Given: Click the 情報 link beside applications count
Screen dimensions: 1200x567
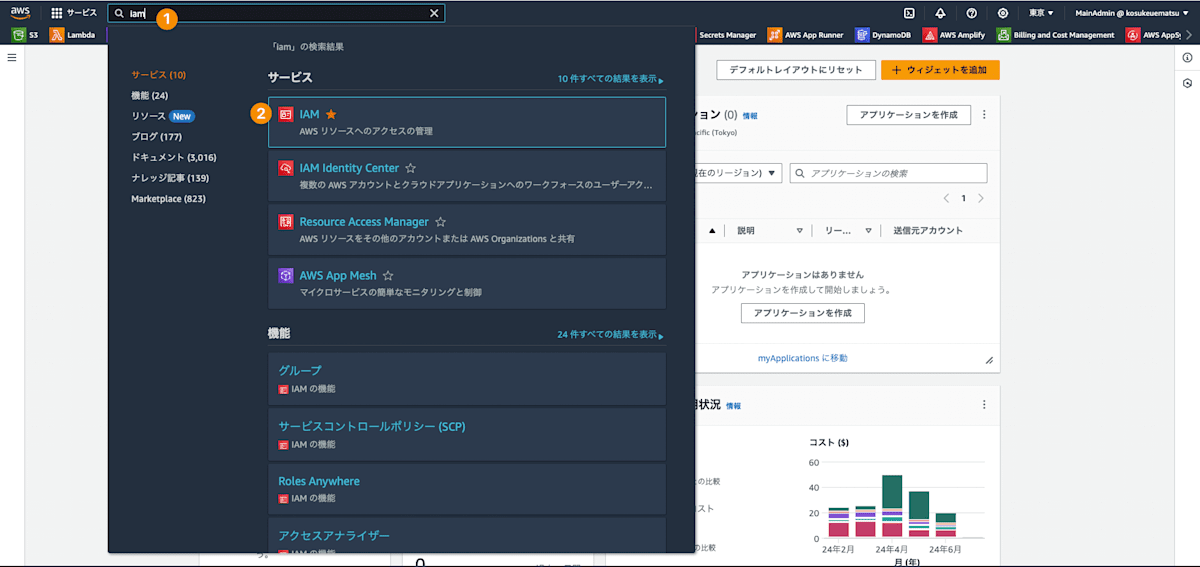Looking at the screenshot, I should (750, 116).
